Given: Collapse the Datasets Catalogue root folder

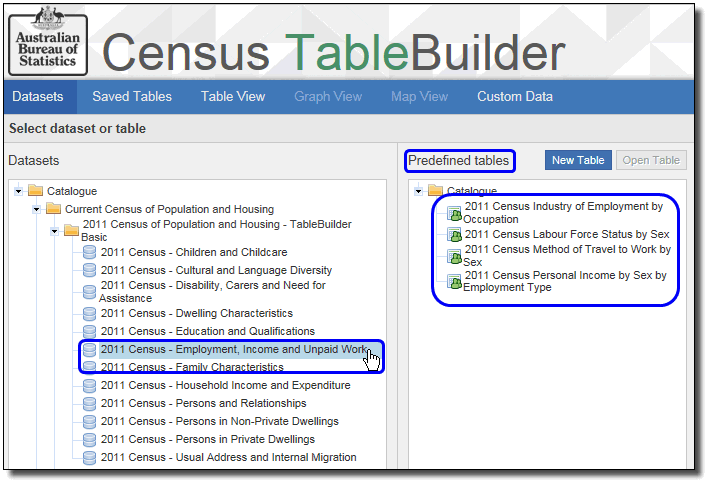Looking at the screenshot, I should [x=19, y=191].
